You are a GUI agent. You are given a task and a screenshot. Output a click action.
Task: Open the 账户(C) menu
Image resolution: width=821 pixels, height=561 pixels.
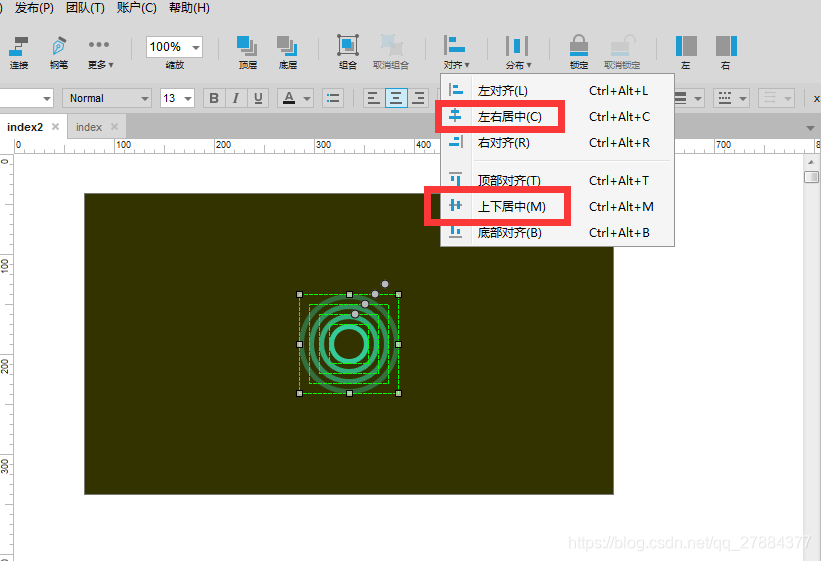(x=137, y=8)
